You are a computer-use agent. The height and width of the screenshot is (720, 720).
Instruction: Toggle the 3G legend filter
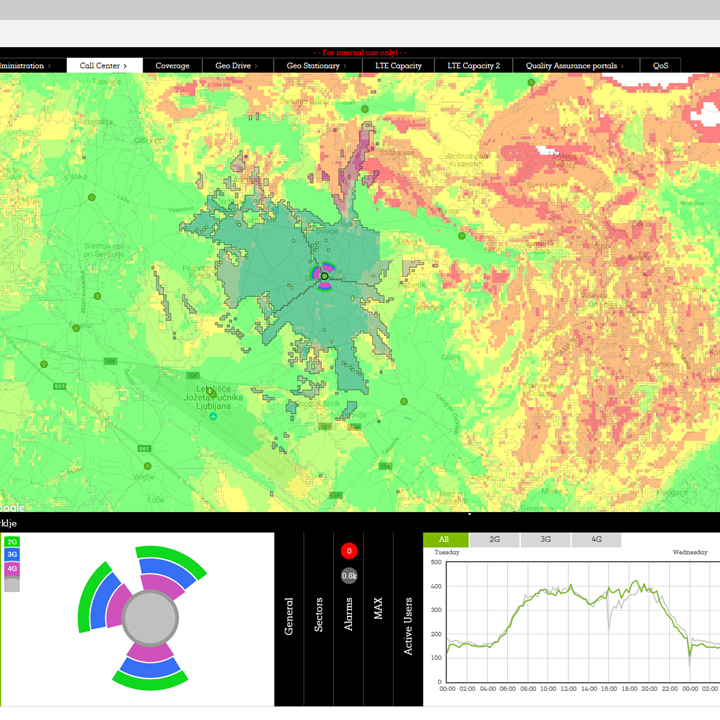pyautogui.click(x=12, y=555)
